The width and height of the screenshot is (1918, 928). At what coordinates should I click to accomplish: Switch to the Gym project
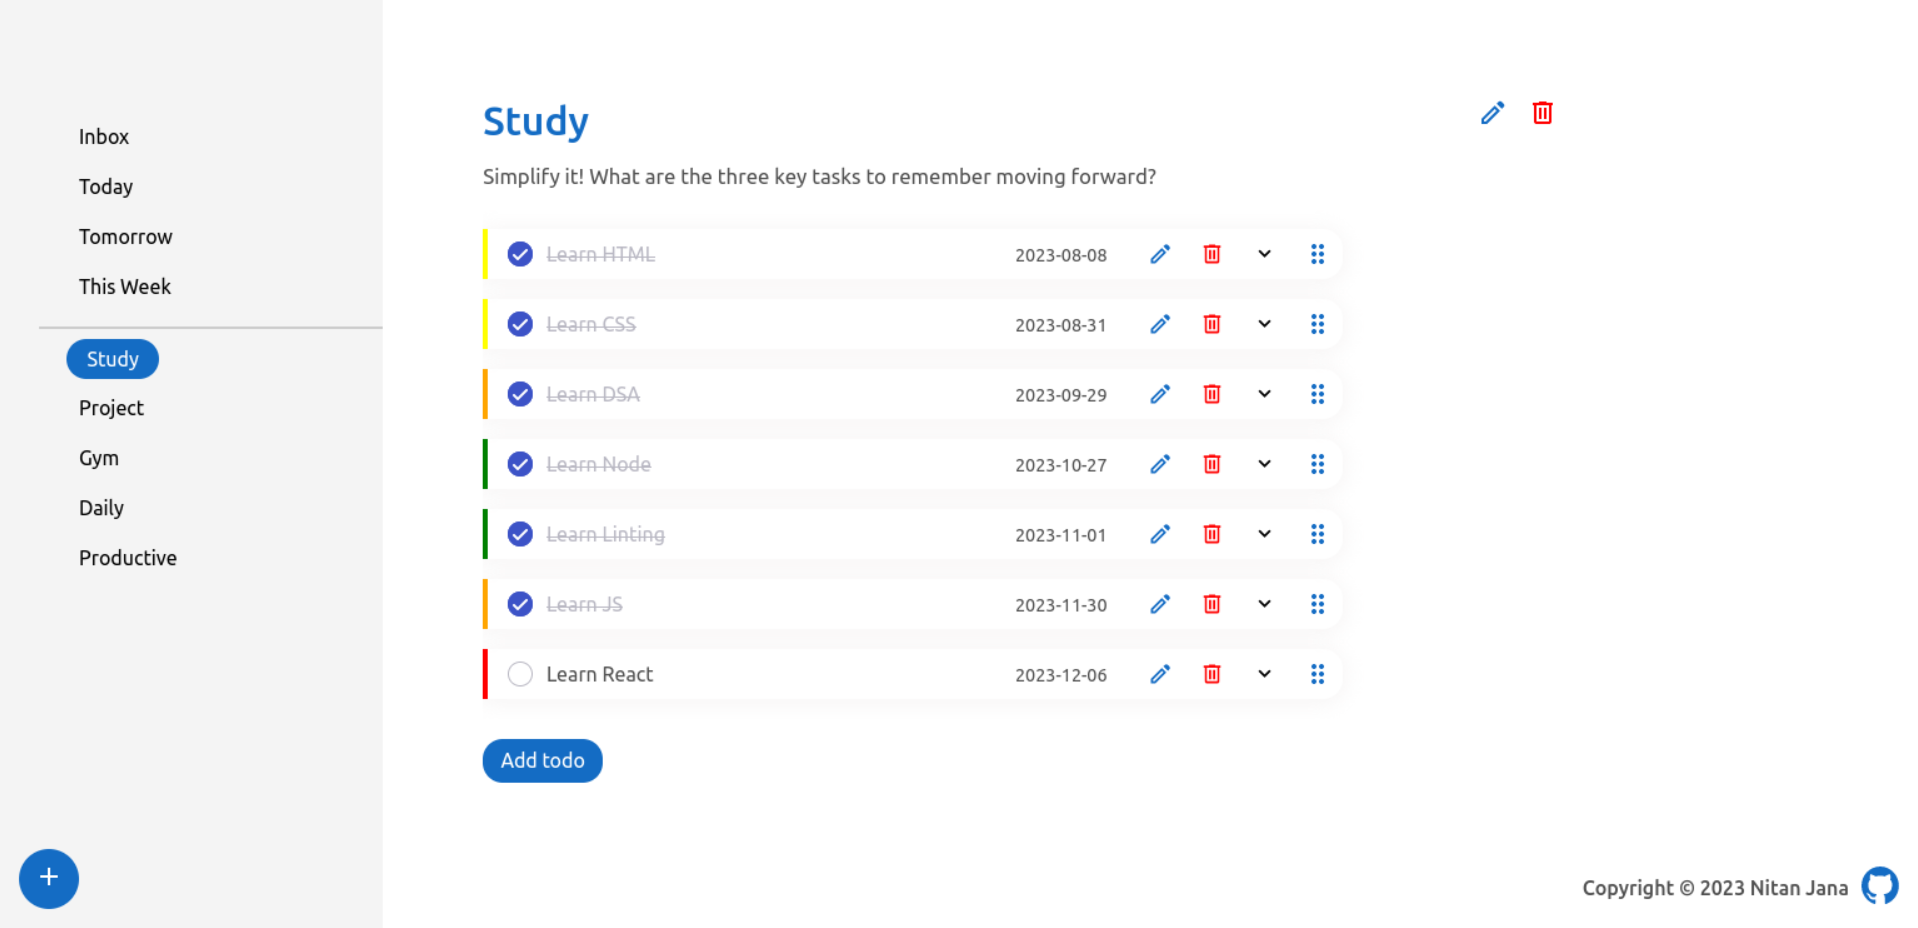click(99, 458)
